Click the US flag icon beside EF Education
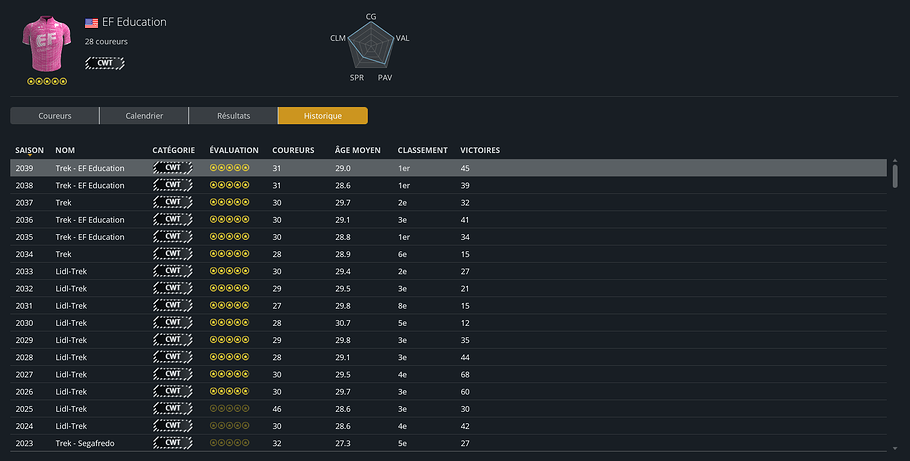The image size is (910, 461). coord(91,23)
